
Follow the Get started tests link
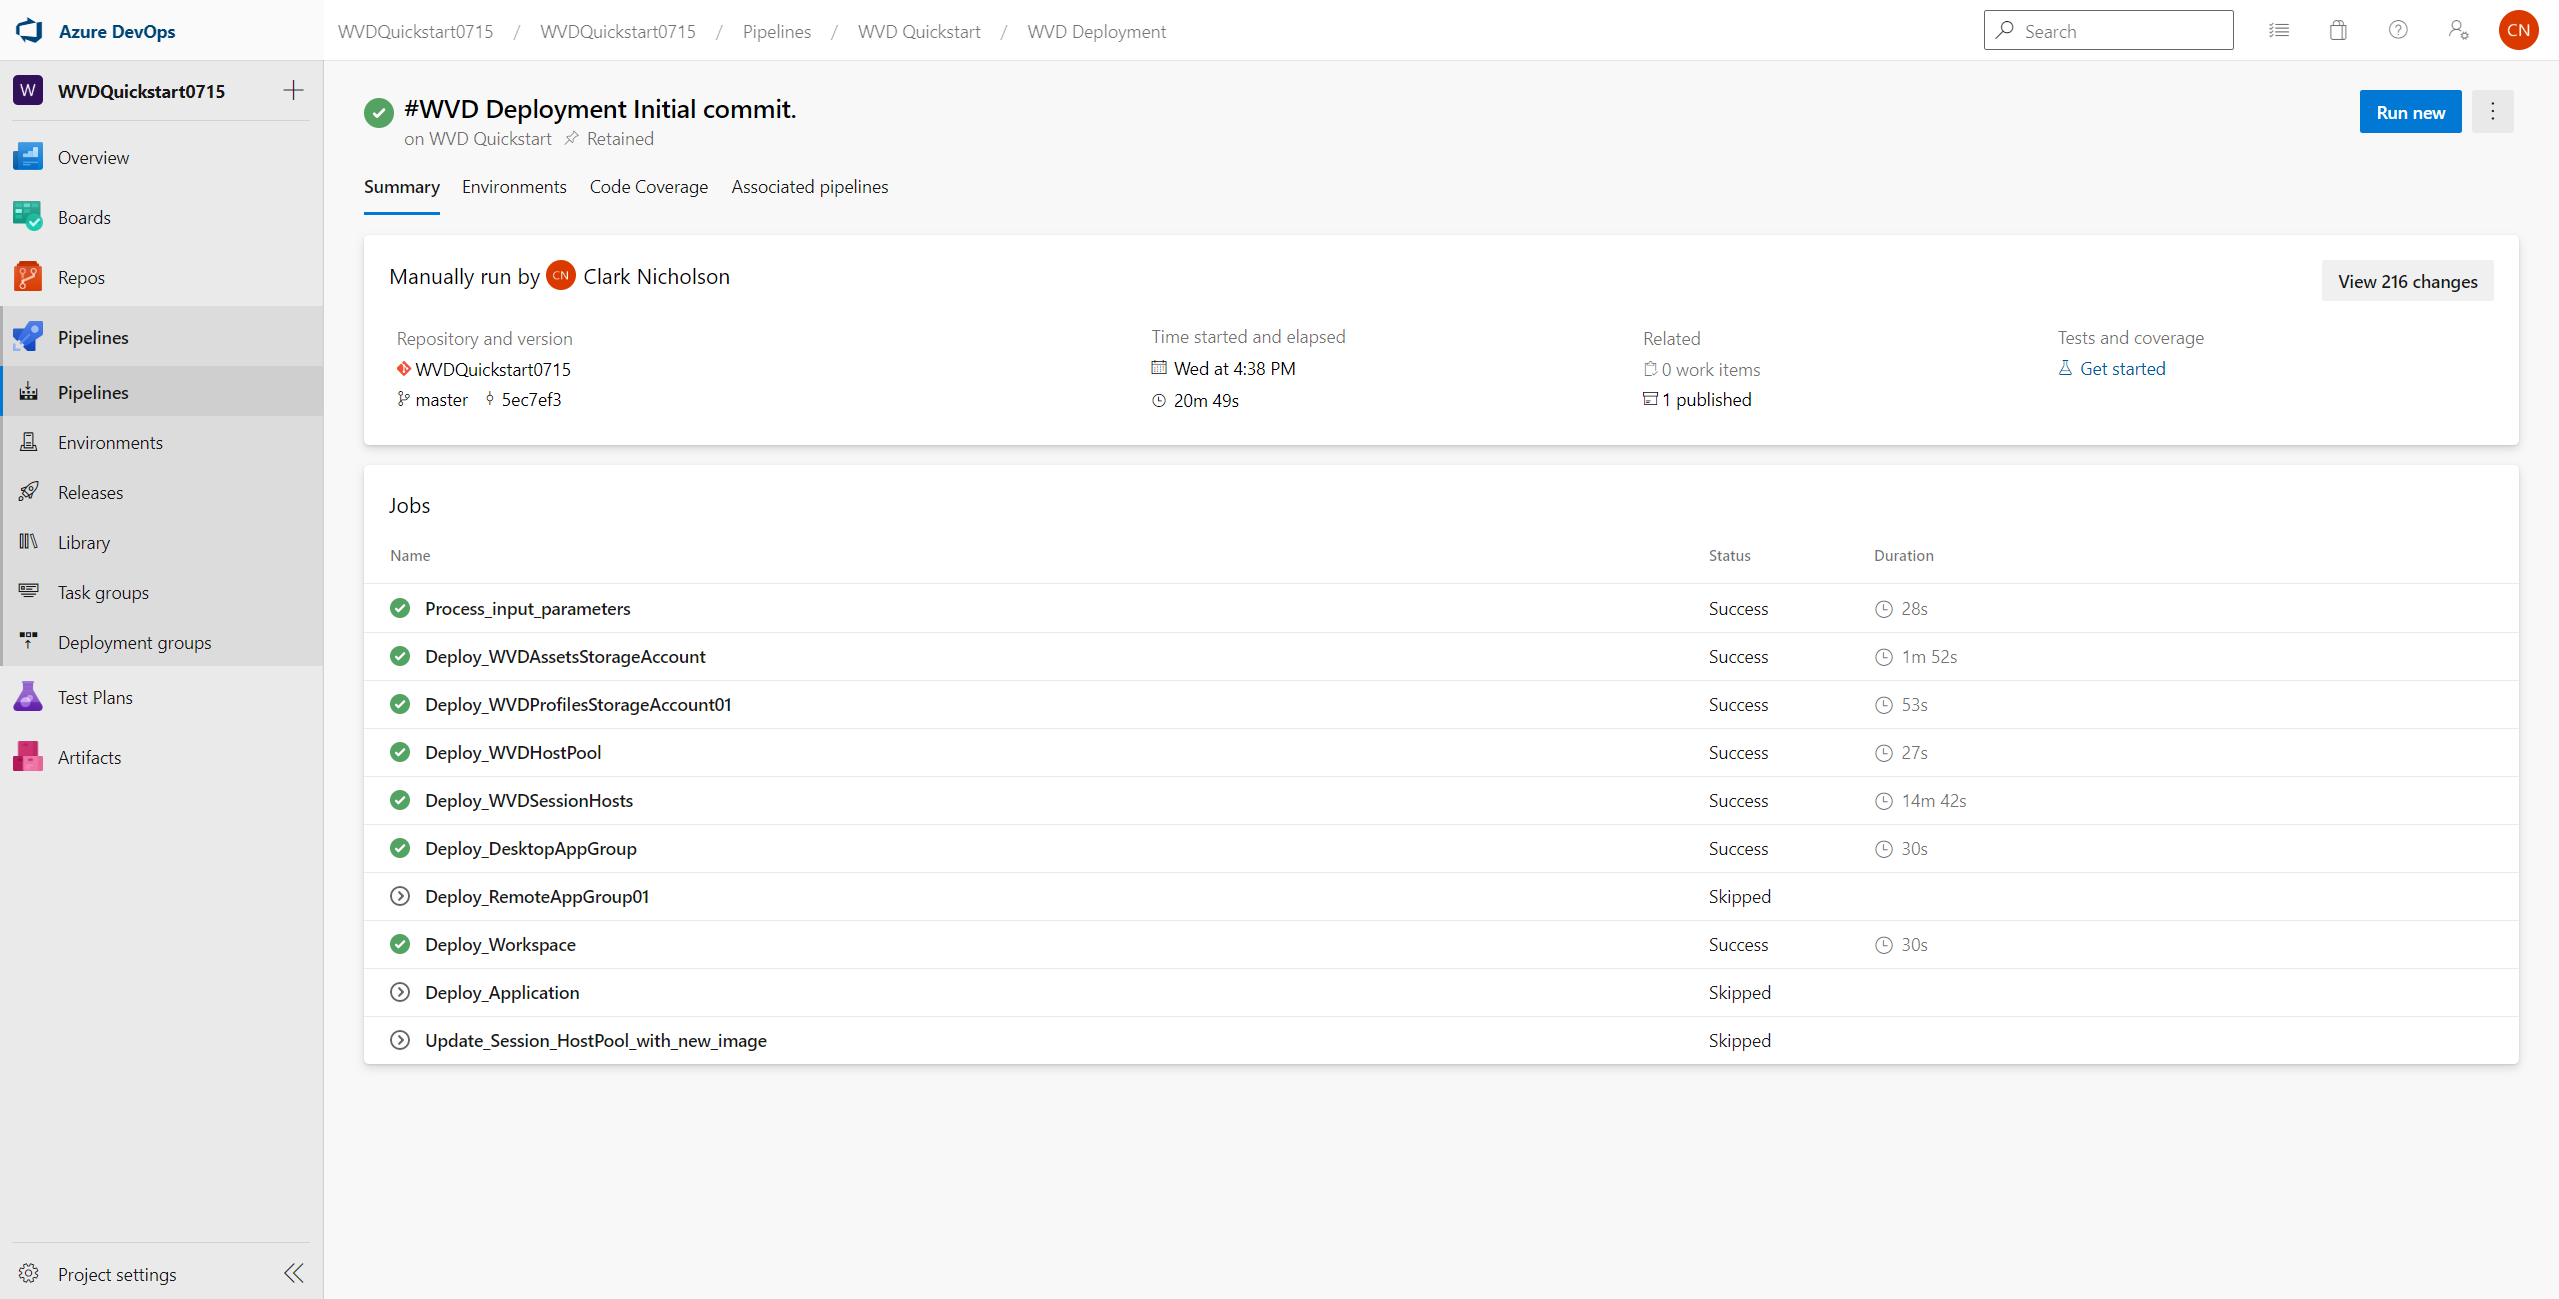click(2122, 368)
